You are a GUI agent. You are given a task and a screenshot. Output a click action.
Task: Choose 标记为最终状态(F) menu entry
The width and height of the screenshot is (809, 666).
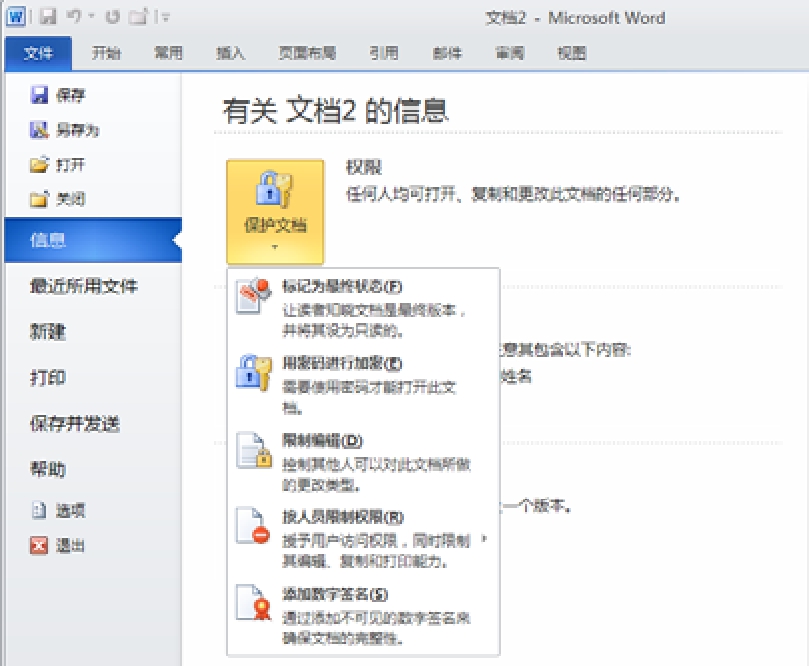363,307
